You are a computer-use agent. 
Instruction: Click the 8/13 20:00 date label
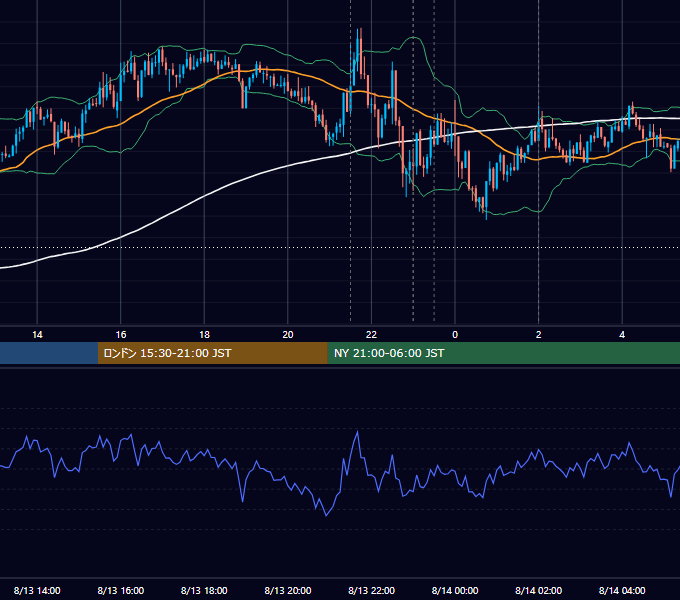click(x=288, y=590)
